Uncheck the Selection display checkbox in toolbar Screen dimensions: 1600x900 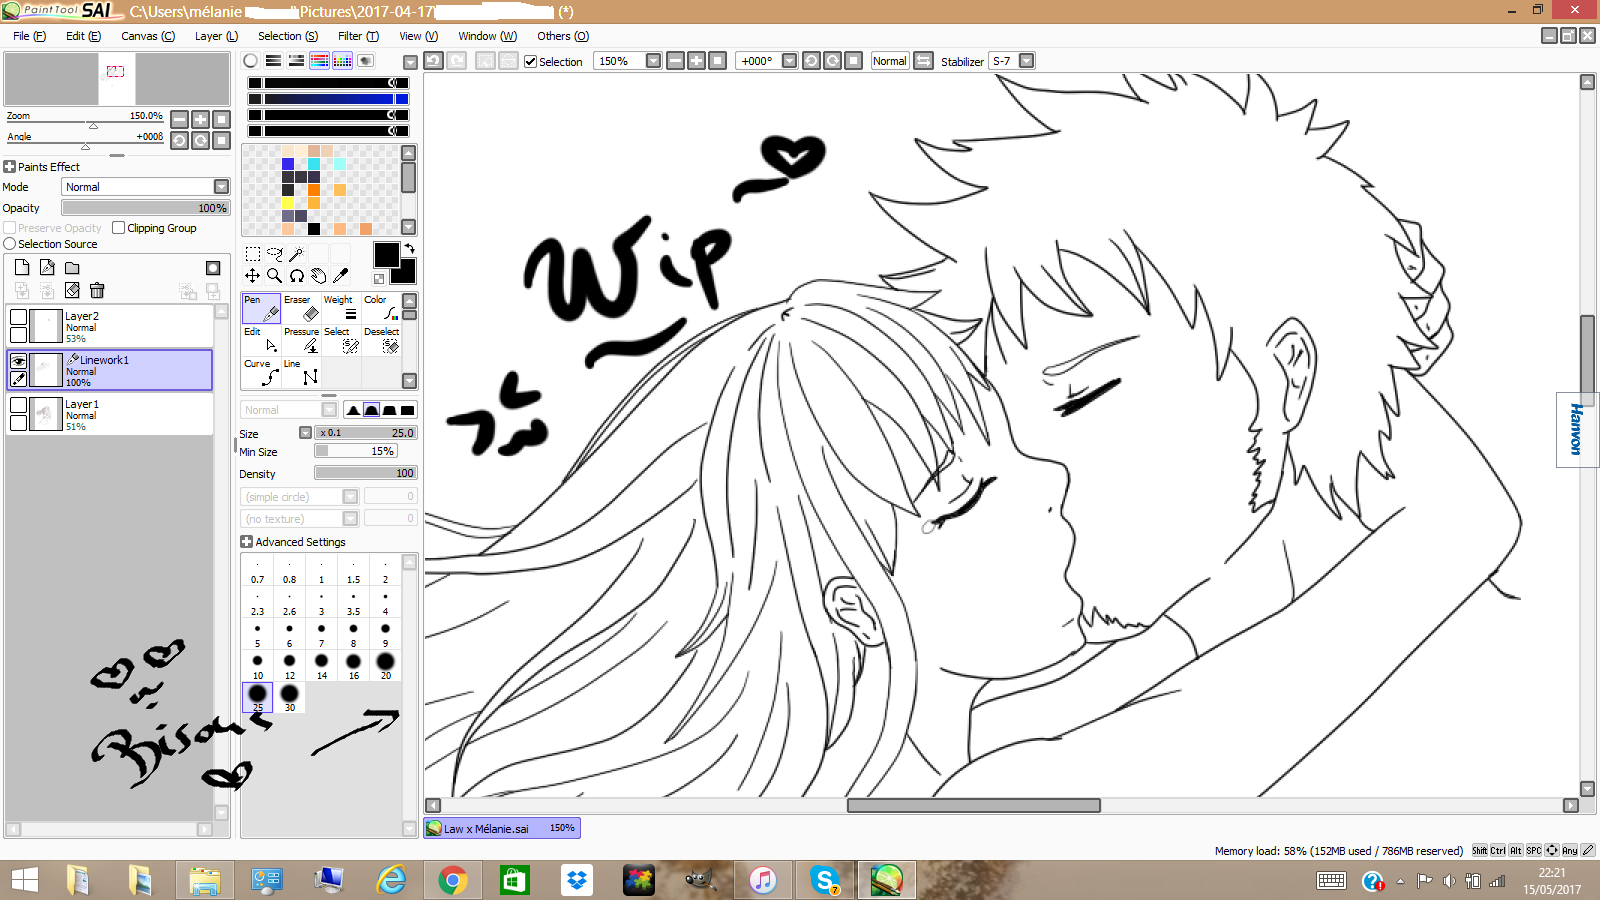point(531,62)
